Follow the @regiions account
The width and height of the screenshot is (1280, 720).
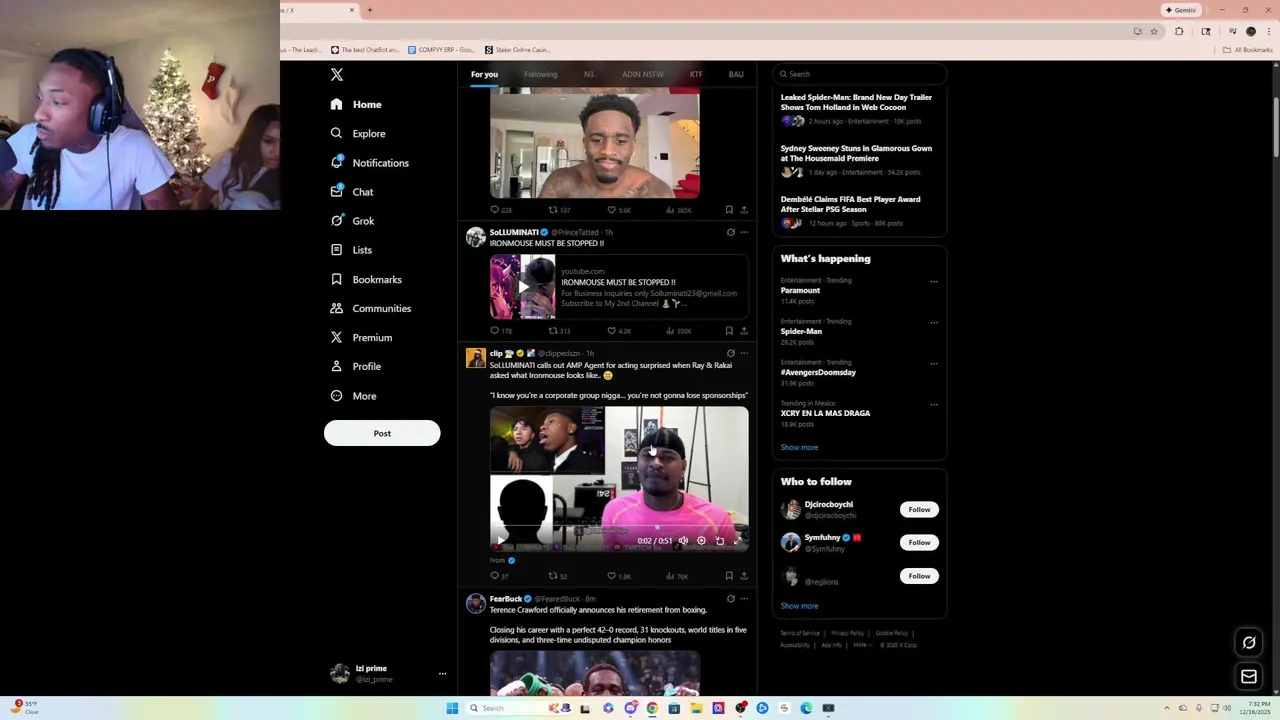point(919,576)
